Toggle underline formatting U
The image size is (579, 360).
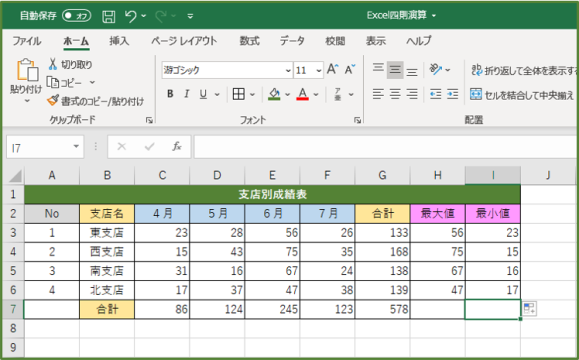(x=203, y=95)
